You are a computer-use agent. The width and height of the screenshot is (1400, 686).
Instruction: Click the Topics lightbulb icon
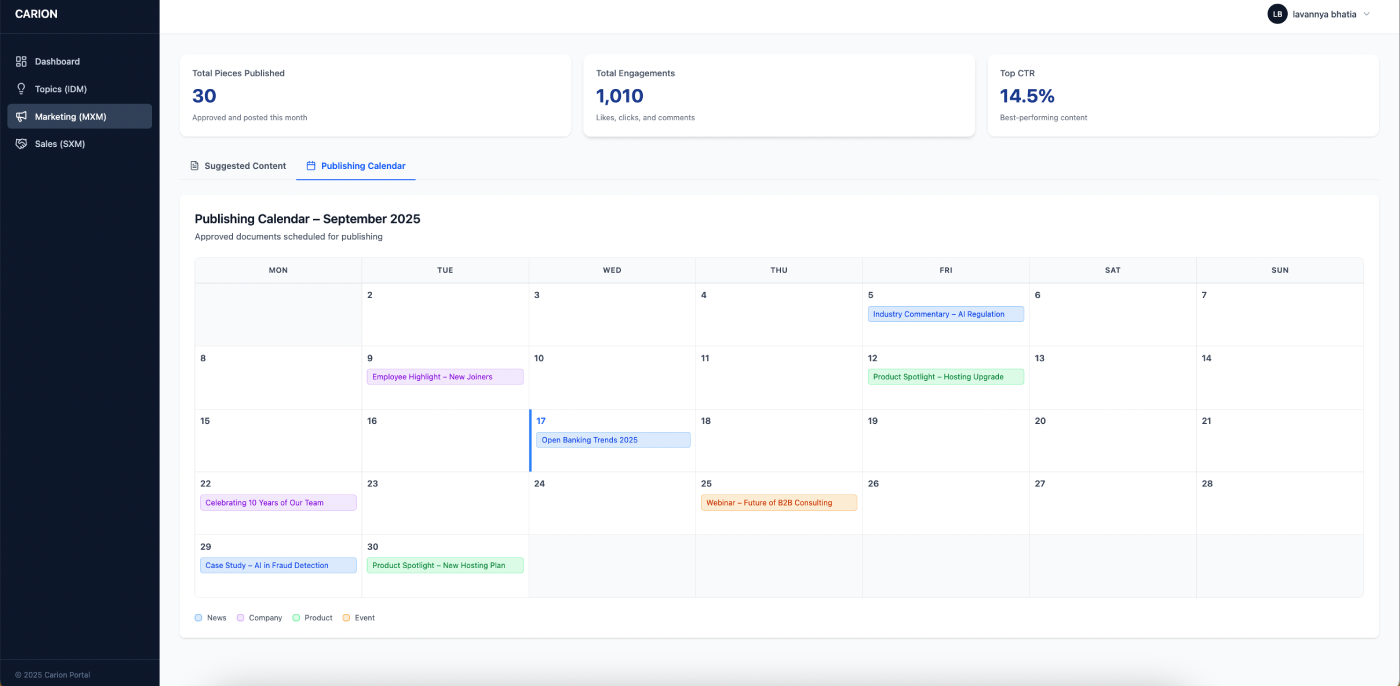(21, 89)
